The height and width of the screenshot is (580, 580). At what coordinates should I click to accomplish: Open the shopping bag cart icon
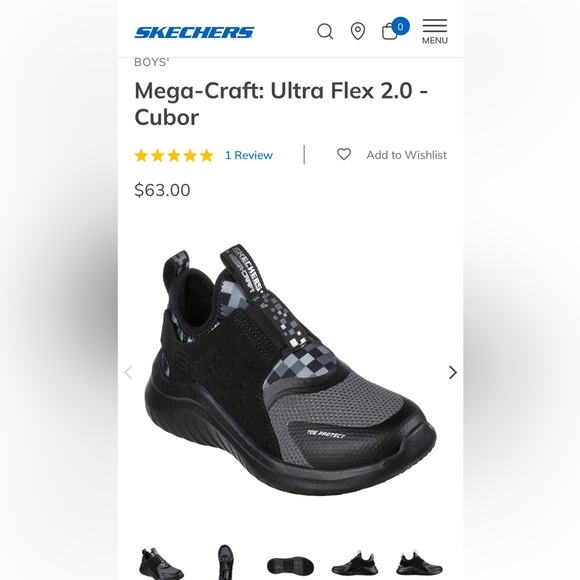390,31
